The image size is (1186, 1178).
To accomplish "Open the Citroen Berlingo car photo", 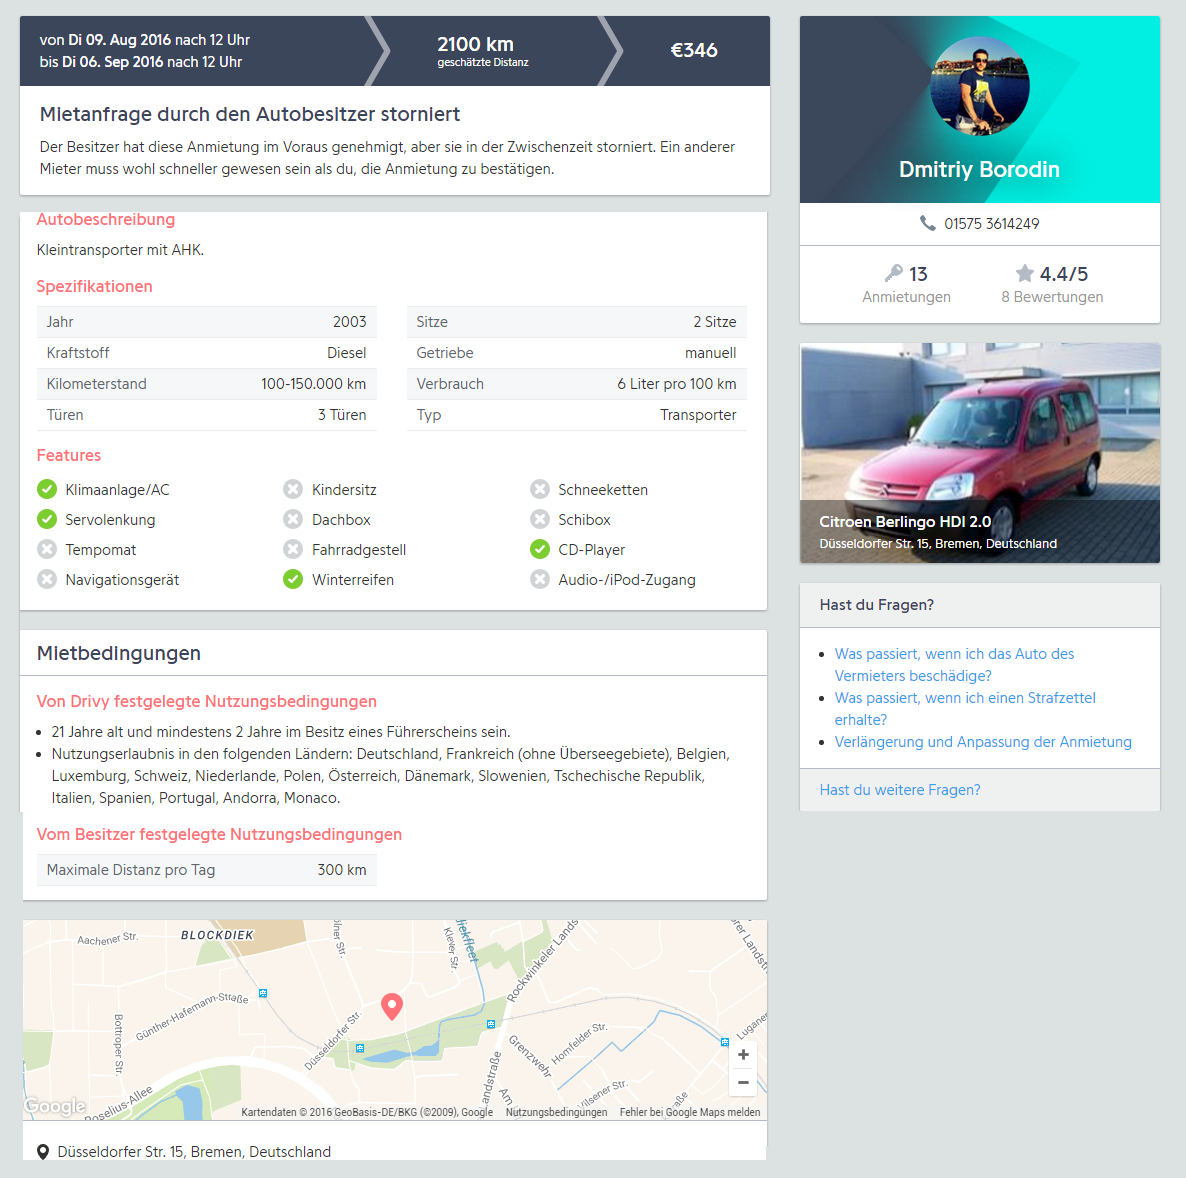I will (x=980, y=452).
